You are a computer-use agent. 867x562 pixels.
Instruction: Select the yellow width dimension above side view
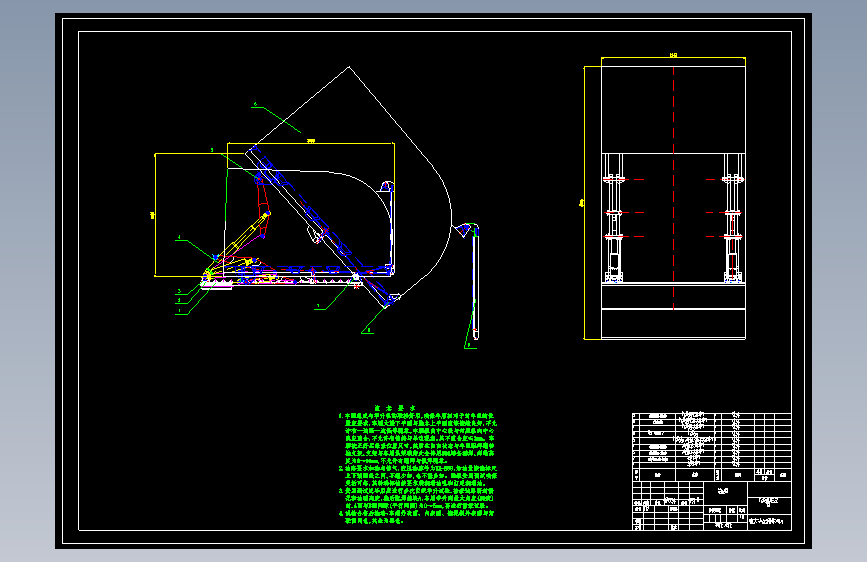tap(311, 142)
